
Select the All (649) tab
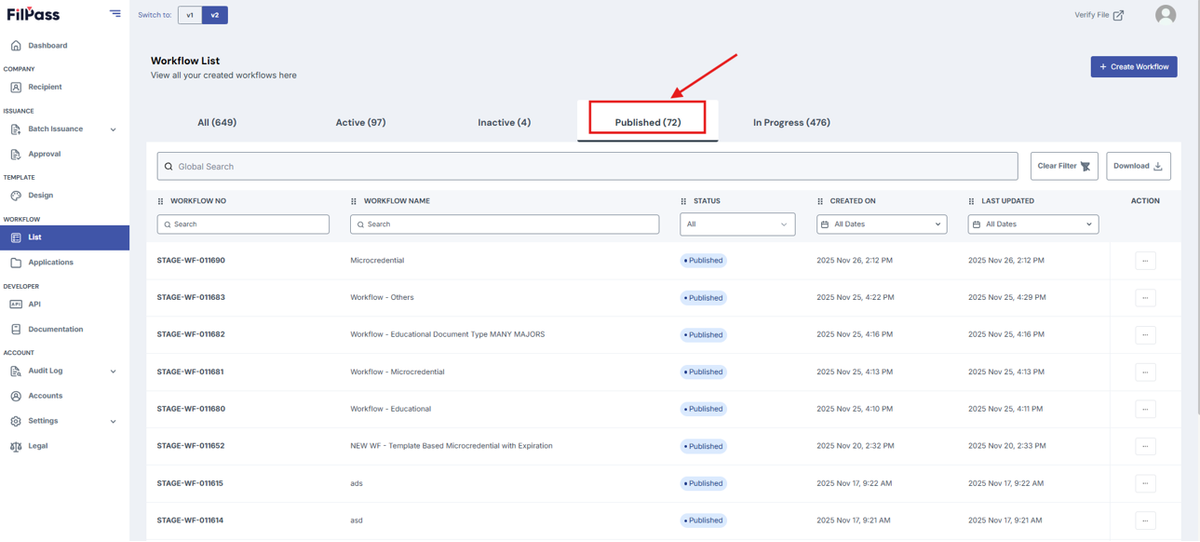click(x=217, y=122)
